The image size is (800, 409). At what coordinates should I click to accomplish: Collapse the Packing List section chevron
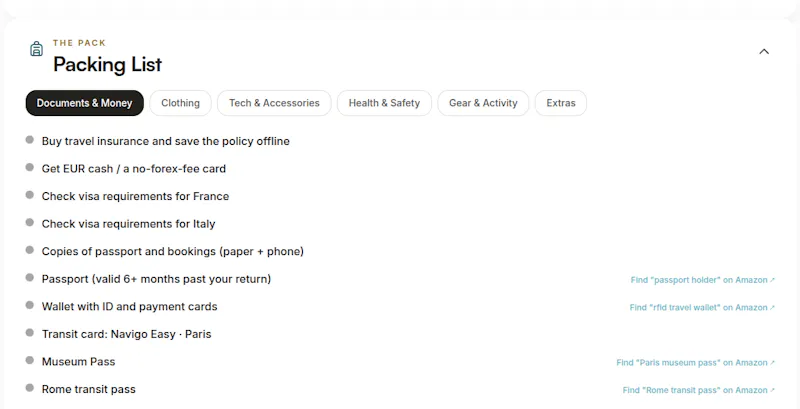(764, 52)
